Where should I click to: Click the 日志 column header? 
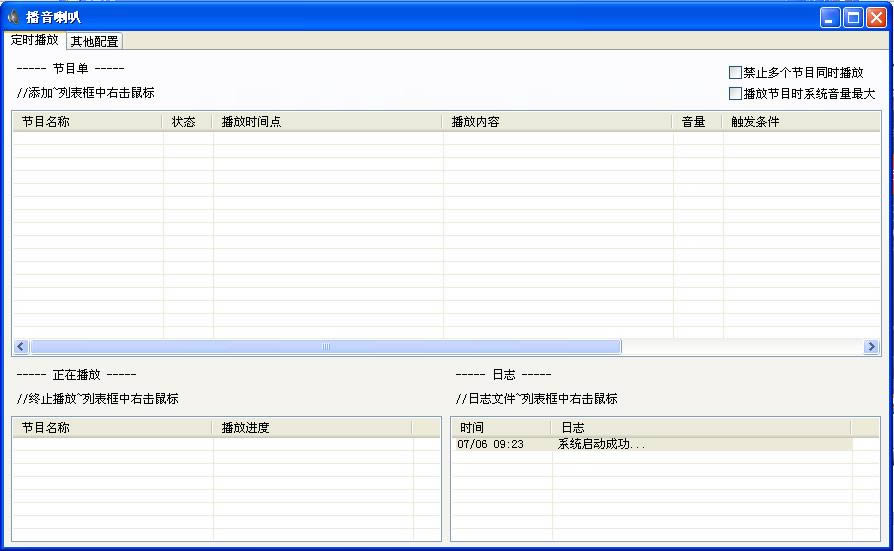701,427
